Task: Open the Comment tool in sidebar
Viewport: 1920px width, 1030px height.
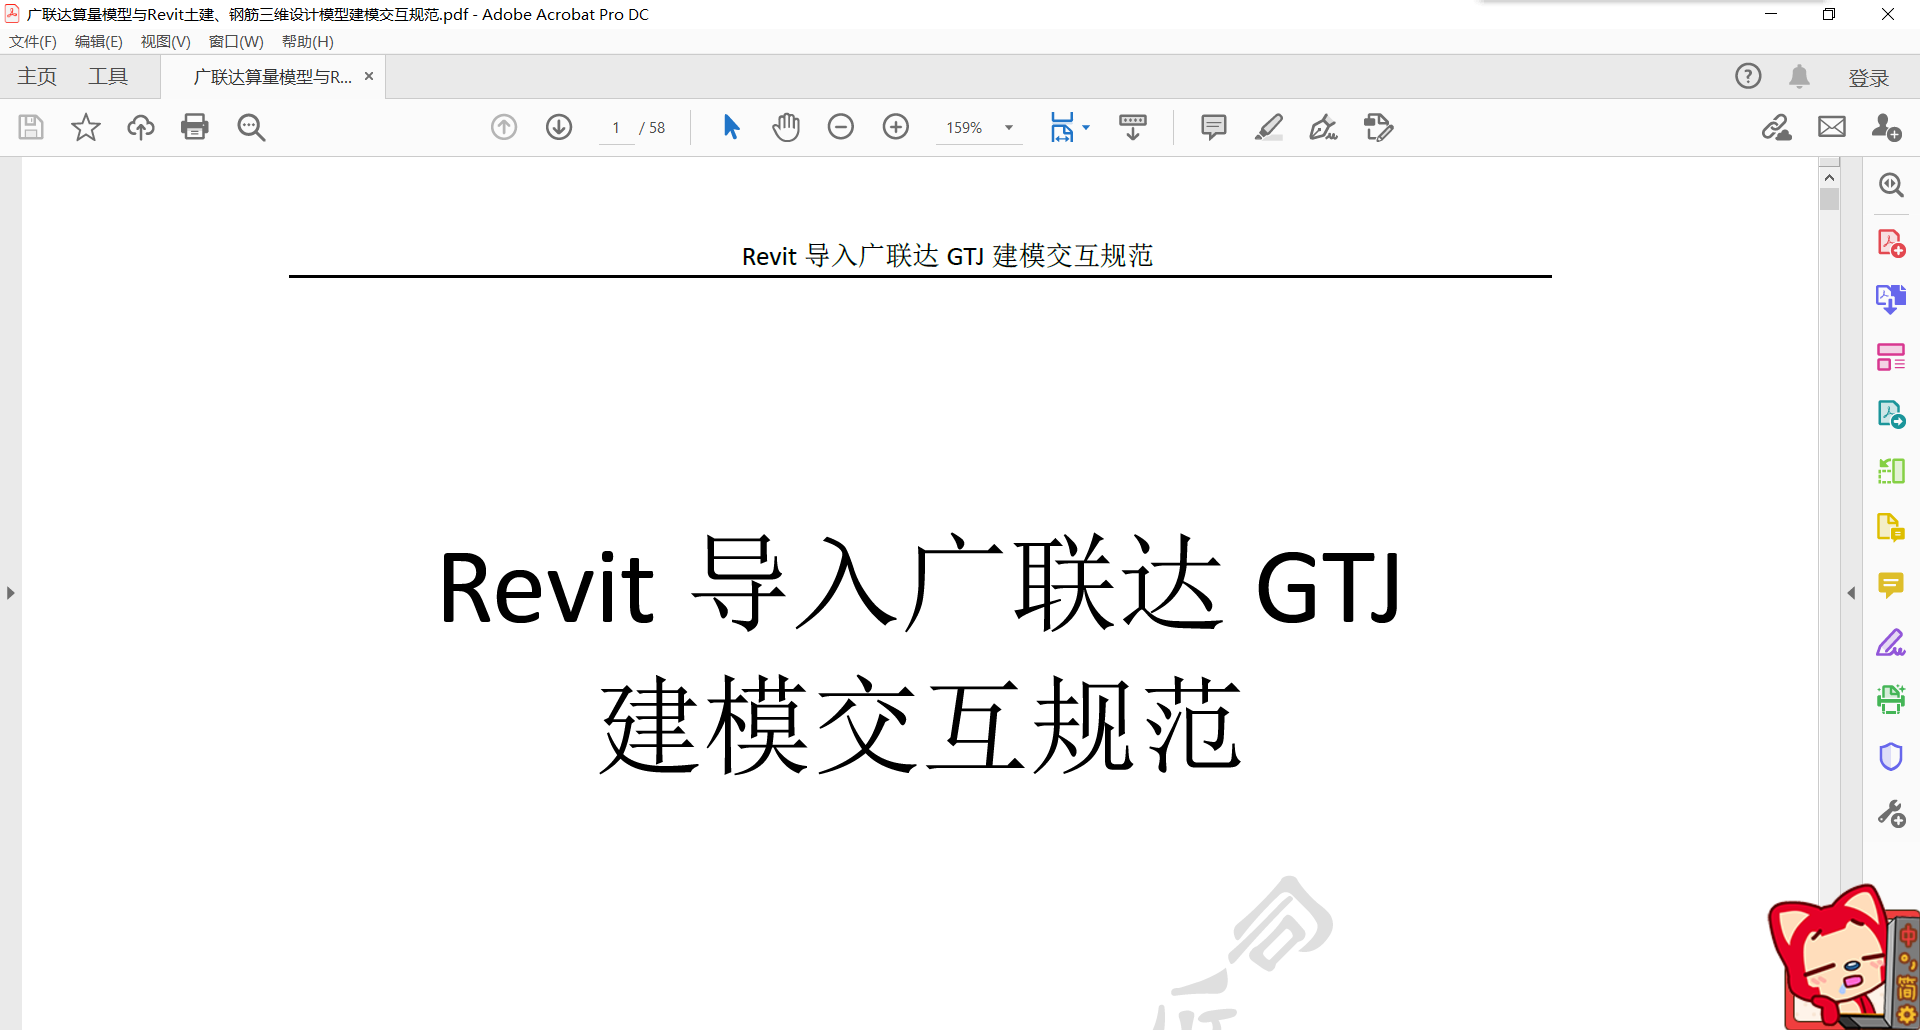Action: coord(1891,585)
